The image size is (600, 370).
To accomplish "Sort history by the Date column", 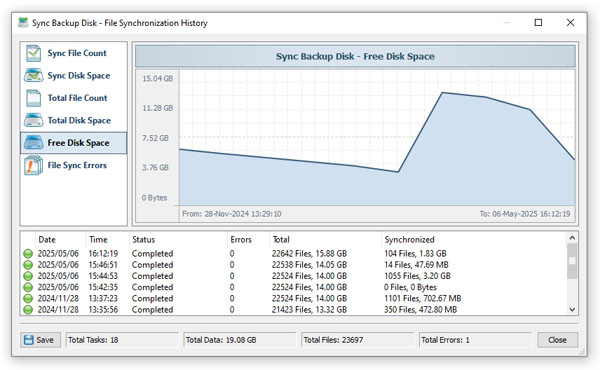I will coord(60,240).
